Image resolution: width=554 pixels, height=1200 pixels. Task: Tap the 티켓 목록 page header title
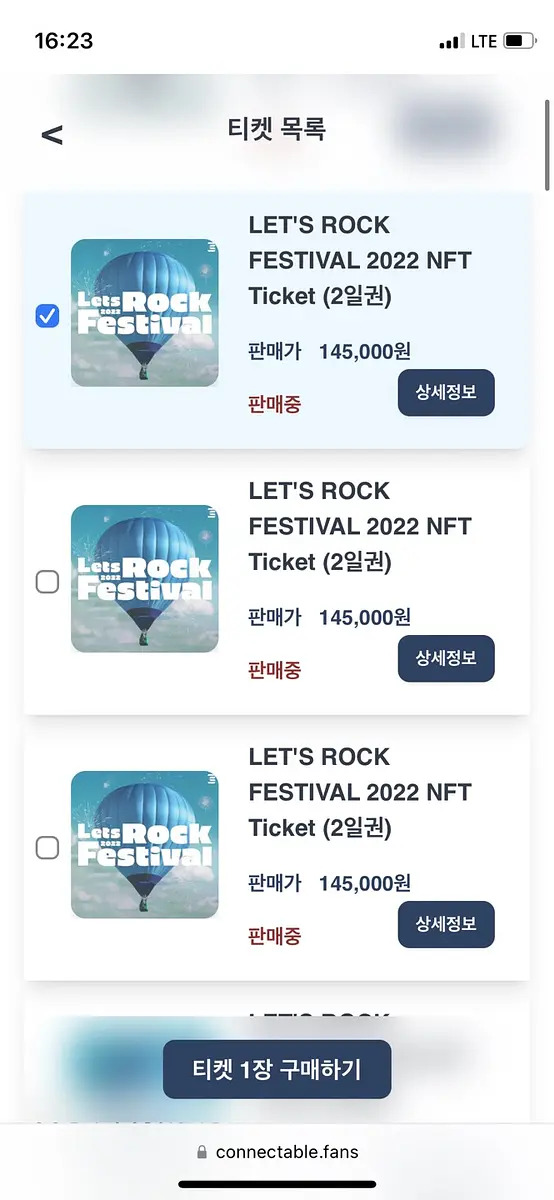click(x=277, y=129)
